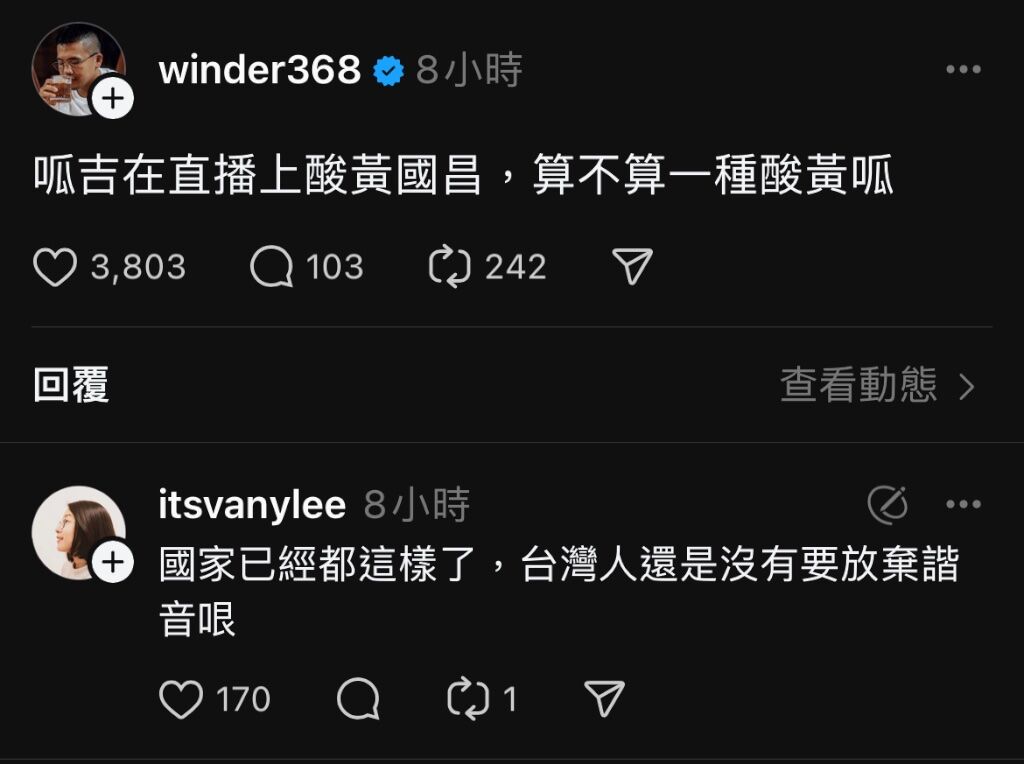The height and width of the screenshot is (764, 1024).
Task: Select the 回覆 section heading
Action: (x=71, y=385)
